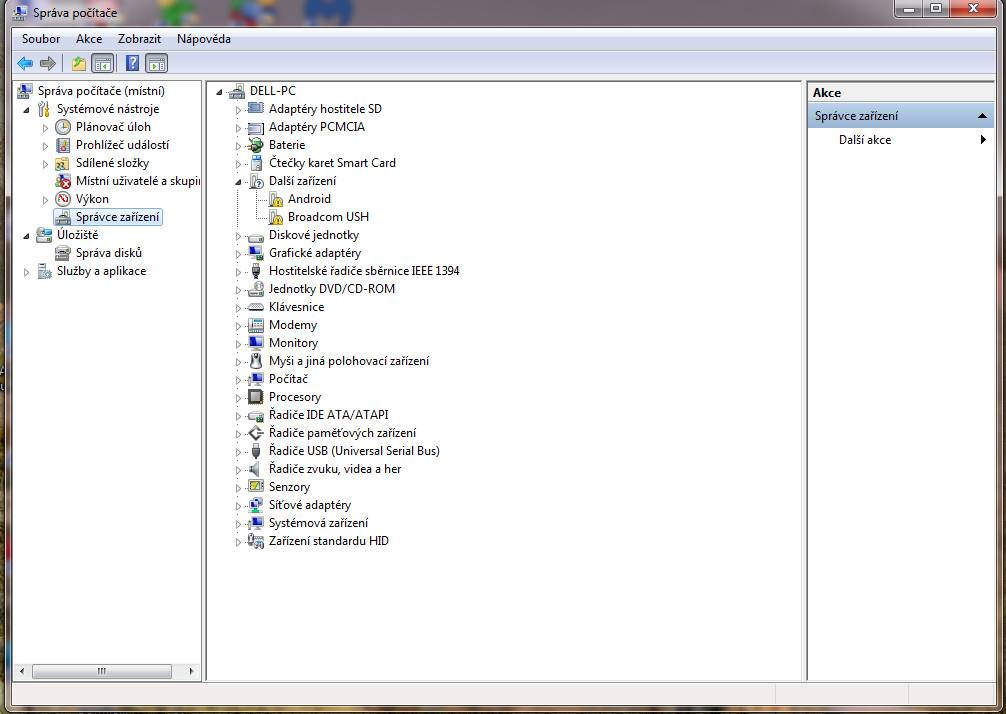Minimize the Správa počítače window
Viewport: 1006px width, 714px height.
click(908, 8)
